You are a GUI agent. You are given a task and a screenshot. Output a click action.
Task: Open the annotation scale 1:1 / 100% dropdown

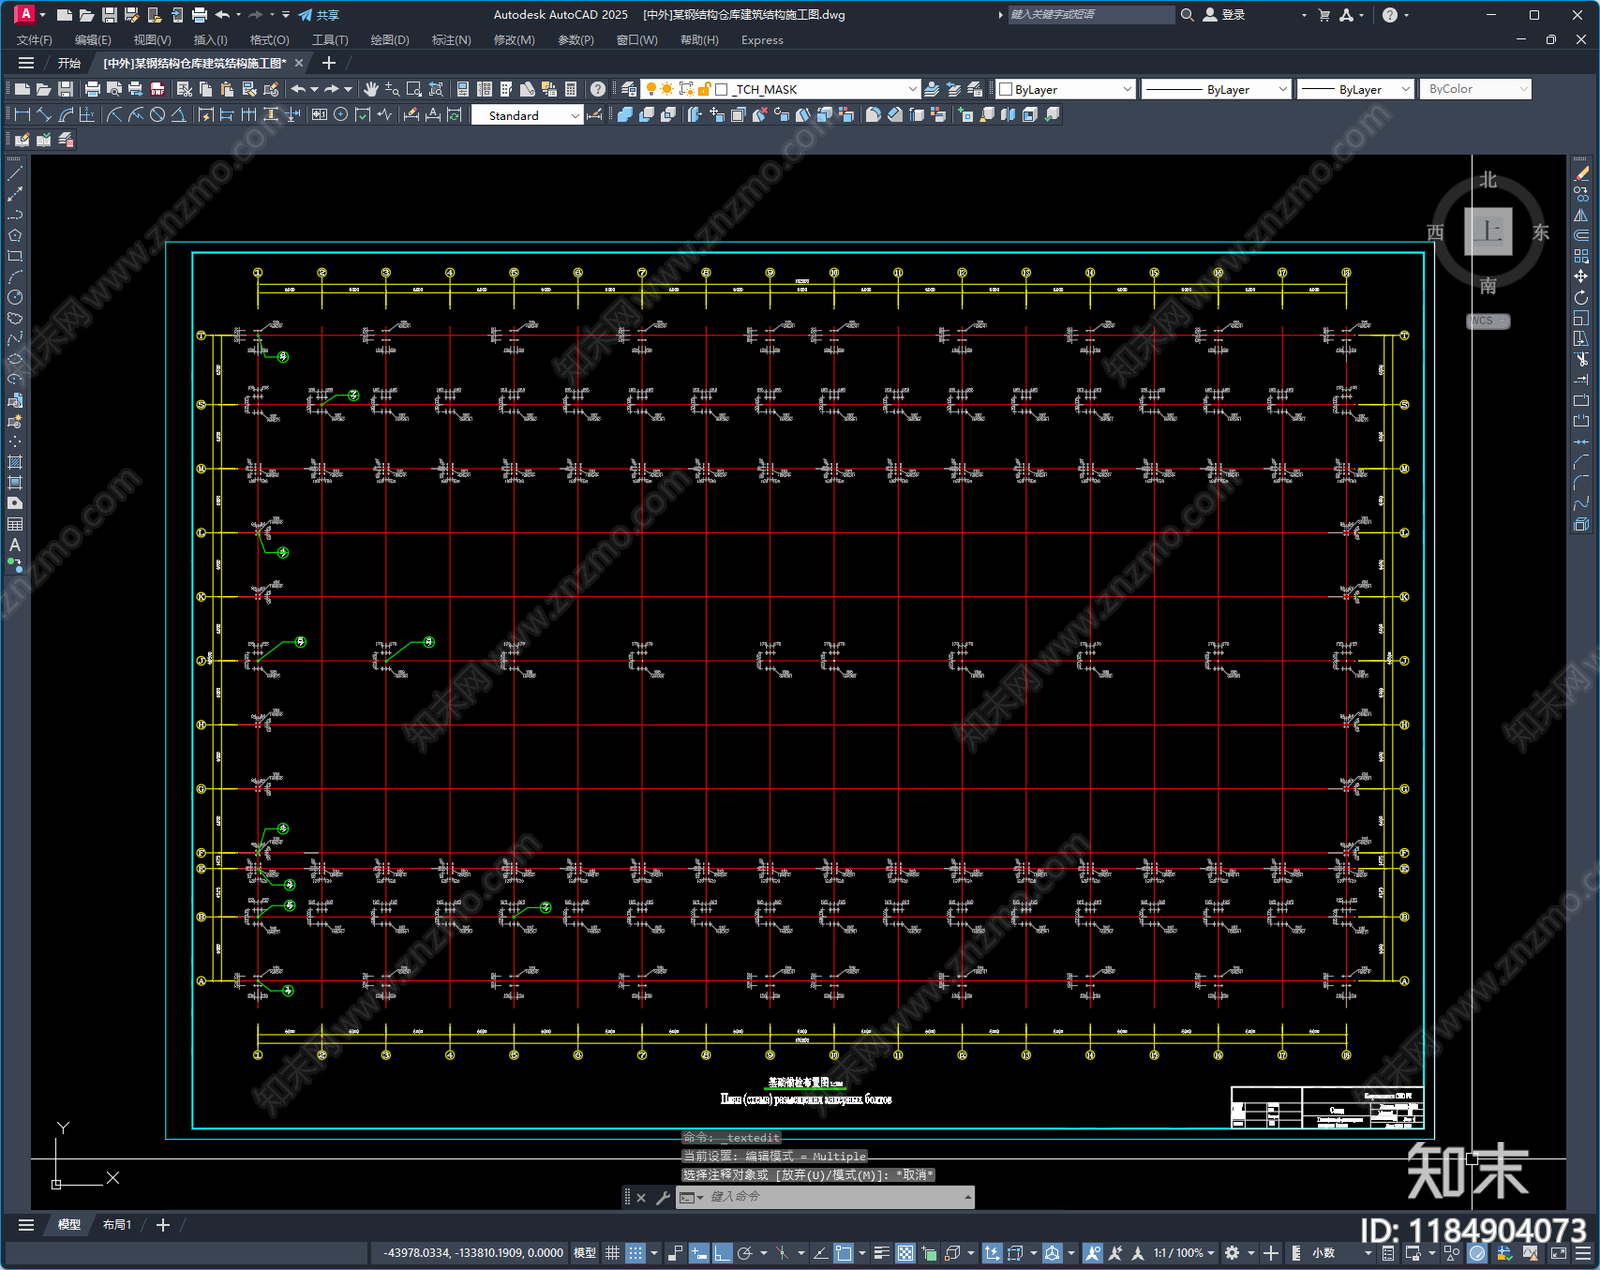(x=1183, y=1253)
